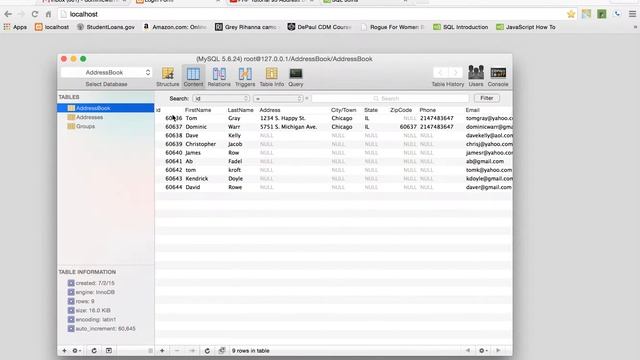The width and height of the screenshot is (640, 360).
Task: Reload the browser page
Action: coord(35,14)
